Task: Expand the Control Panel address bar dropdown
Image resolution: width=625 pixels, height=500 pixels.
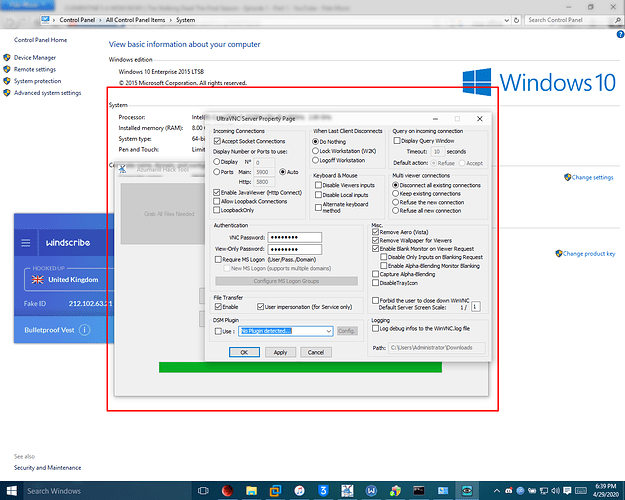Action: [x=507, y=20]
